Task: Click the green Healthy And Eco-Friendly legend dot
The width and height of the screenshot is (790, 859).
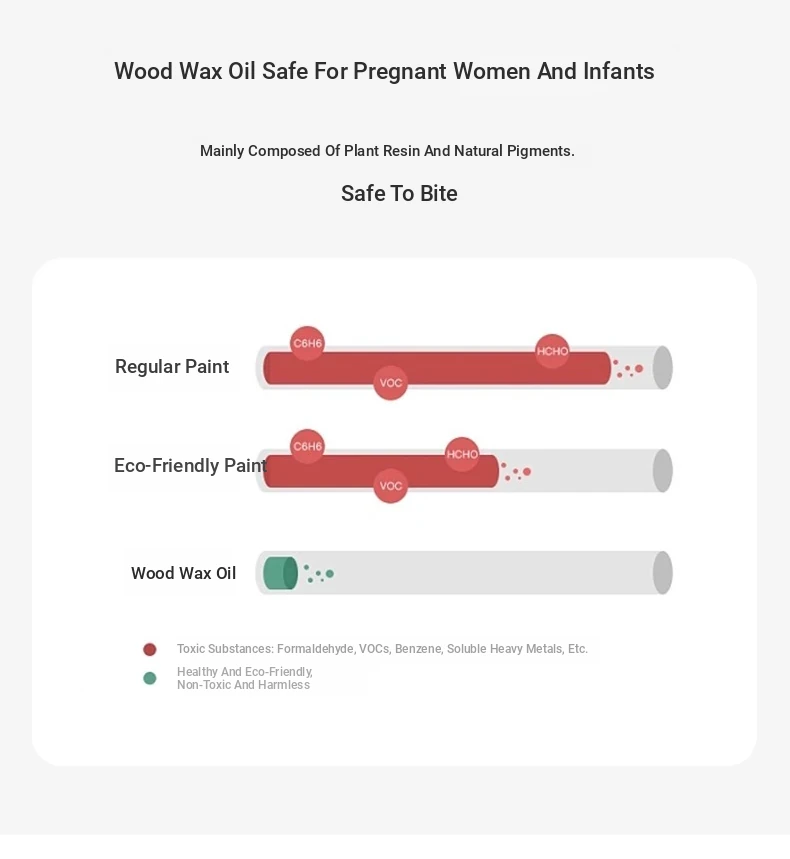Action: (150, 678)
